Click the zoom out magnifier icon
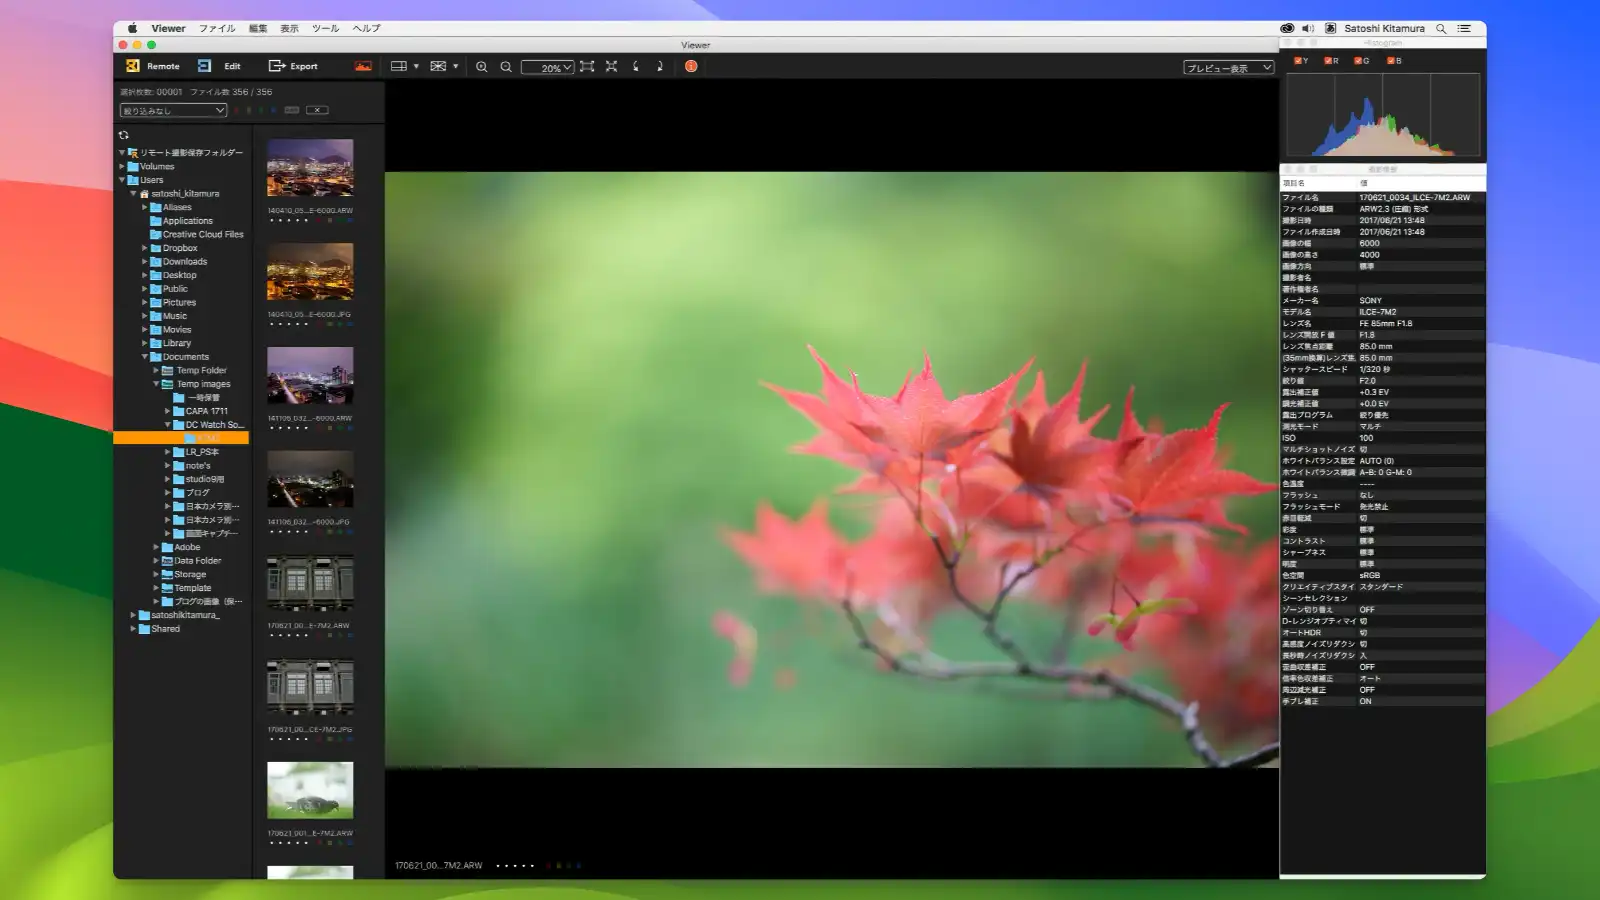The image size is (1600, 900). [505, 66]
